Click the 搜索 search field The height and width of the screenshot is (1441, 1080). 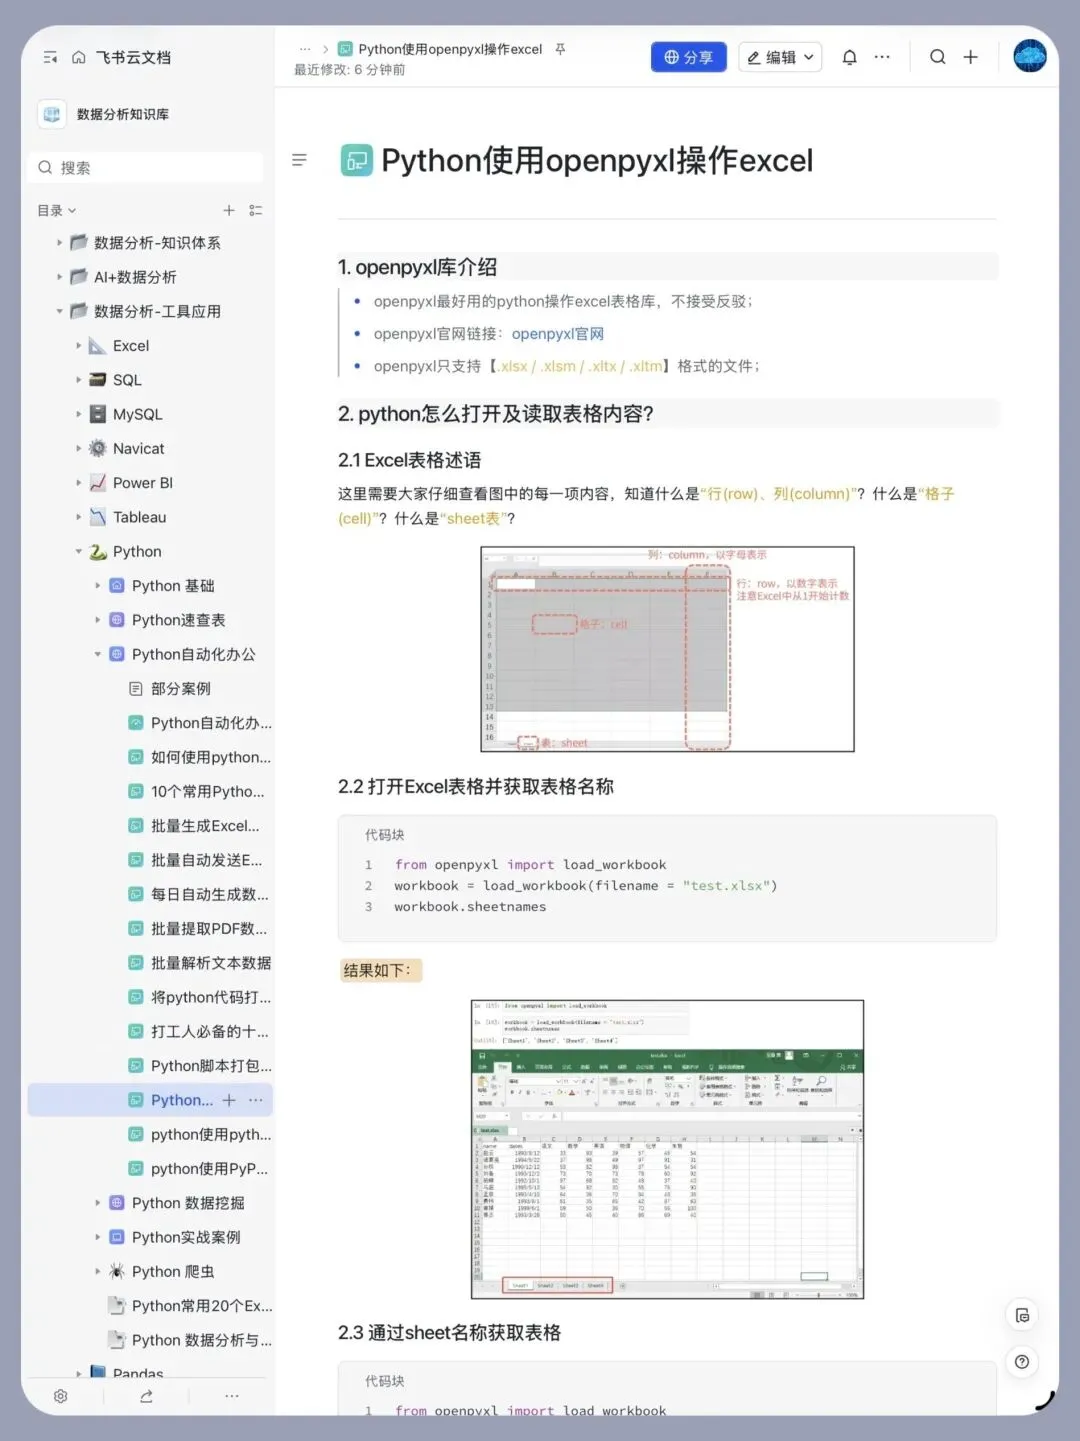click(x=148, y=167)
